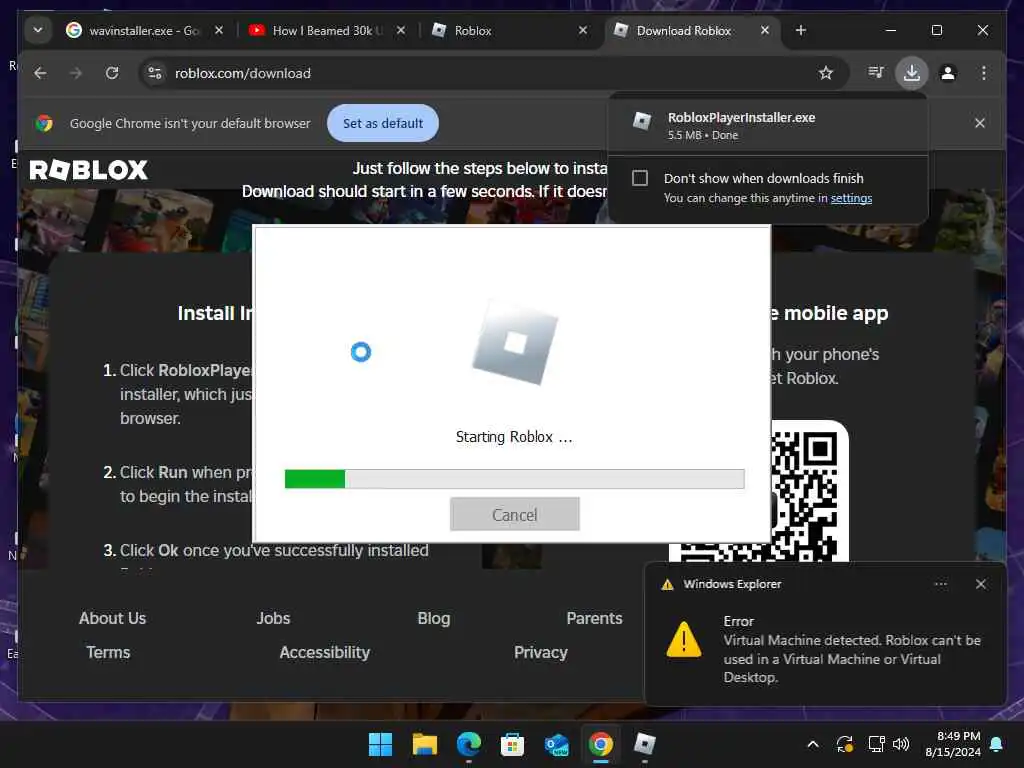This screenshot has width=1024, height=768.
Task: Open the download settings link
Action: click(x=851, y=198)
